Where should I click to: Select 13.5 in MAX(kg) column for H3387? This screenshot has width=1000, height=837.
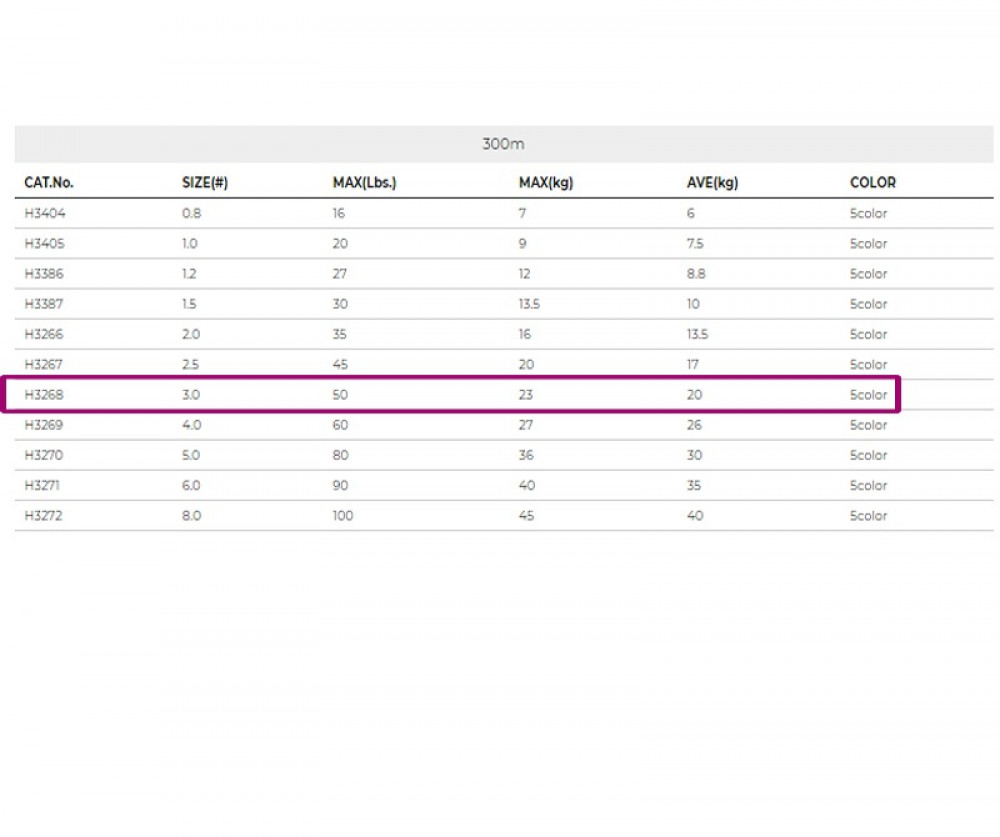pyautogui.click(x=529, y=304)
